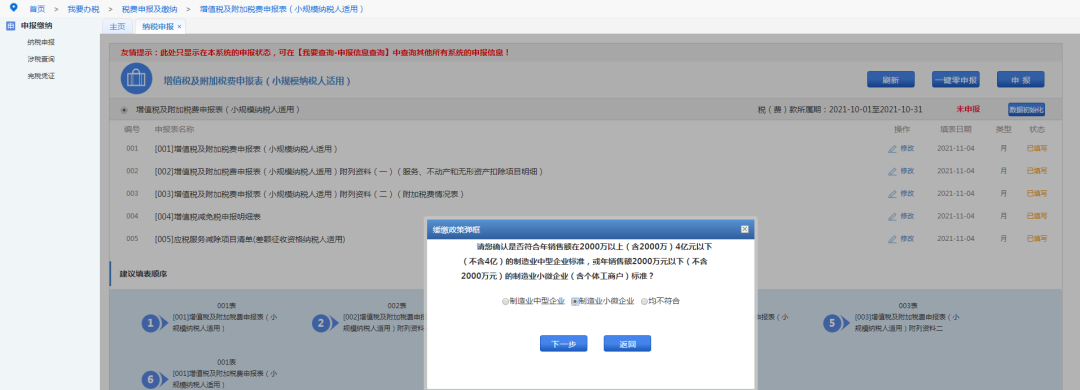Click the 一键零申报 button
Image resolution: width=1080 pixels, height=390 pixels.
click(955, 79)
